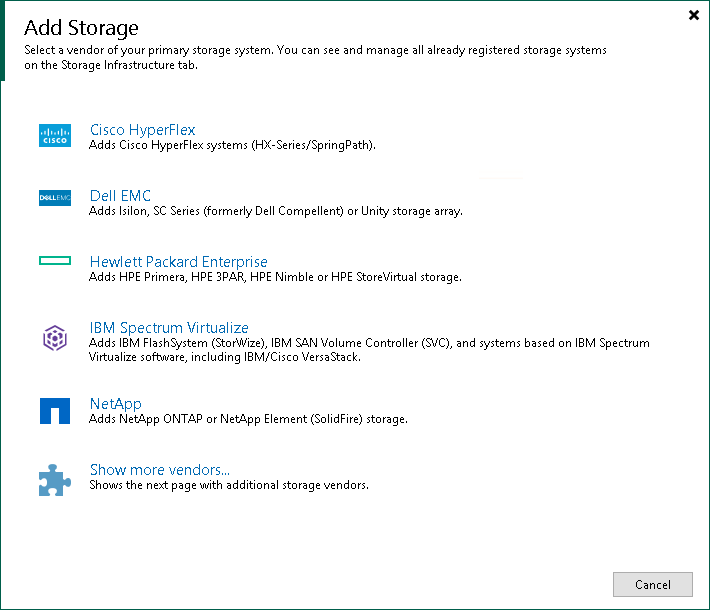The height and width of the screenshot is (610, 710).
Task: Click the HPE Primera, 3PAR, Nimble description
Action: click(x=275, y=277)
